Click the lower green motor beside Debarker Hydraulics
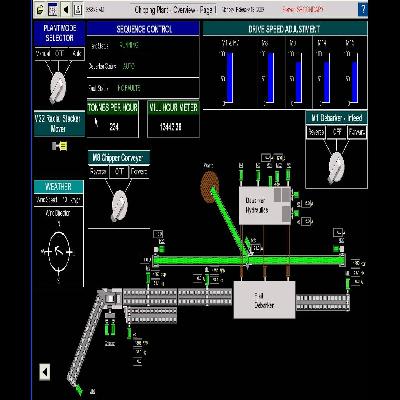This screenshot has width=400, height=400. (x=295, y=213)
